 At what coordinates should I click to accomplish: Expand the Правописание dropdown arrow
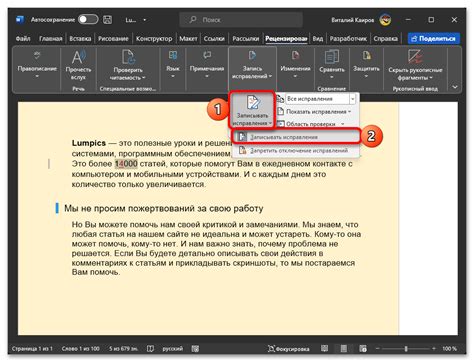(37, 77)
